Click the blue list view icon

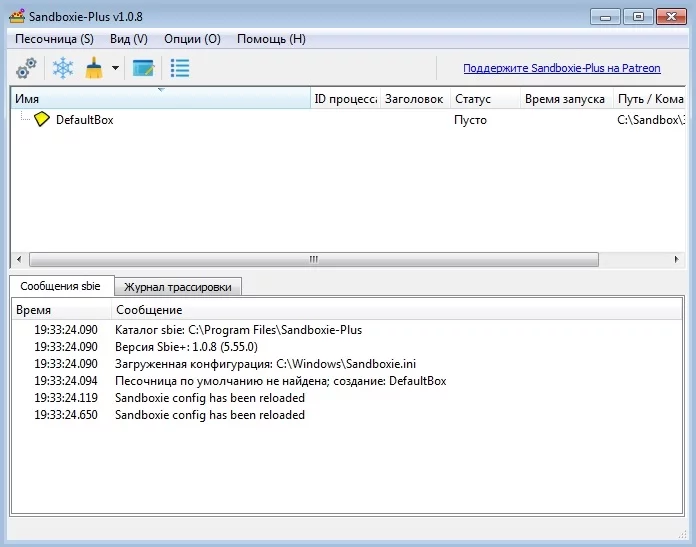180,68
